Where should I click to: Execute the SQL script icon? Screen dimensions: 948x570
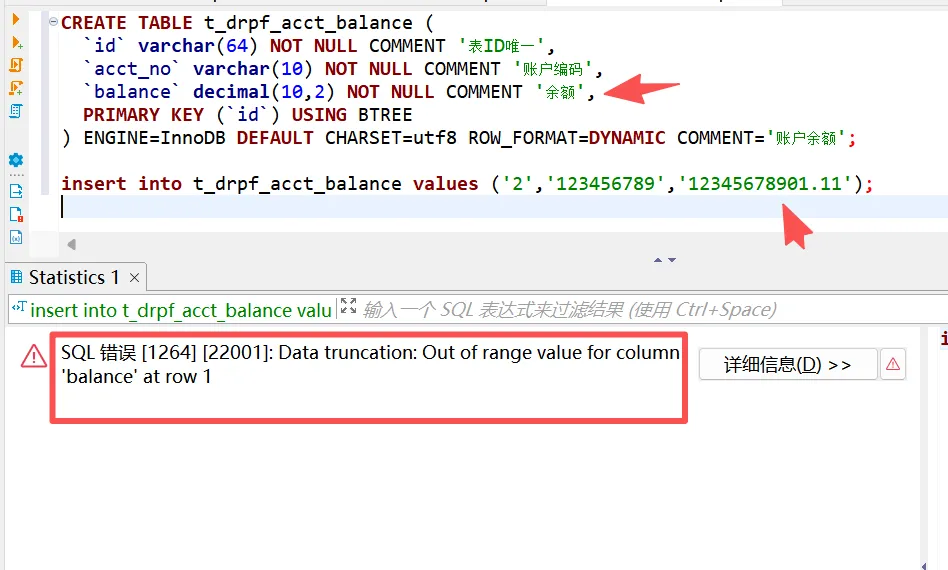click(x=16, y=65)
